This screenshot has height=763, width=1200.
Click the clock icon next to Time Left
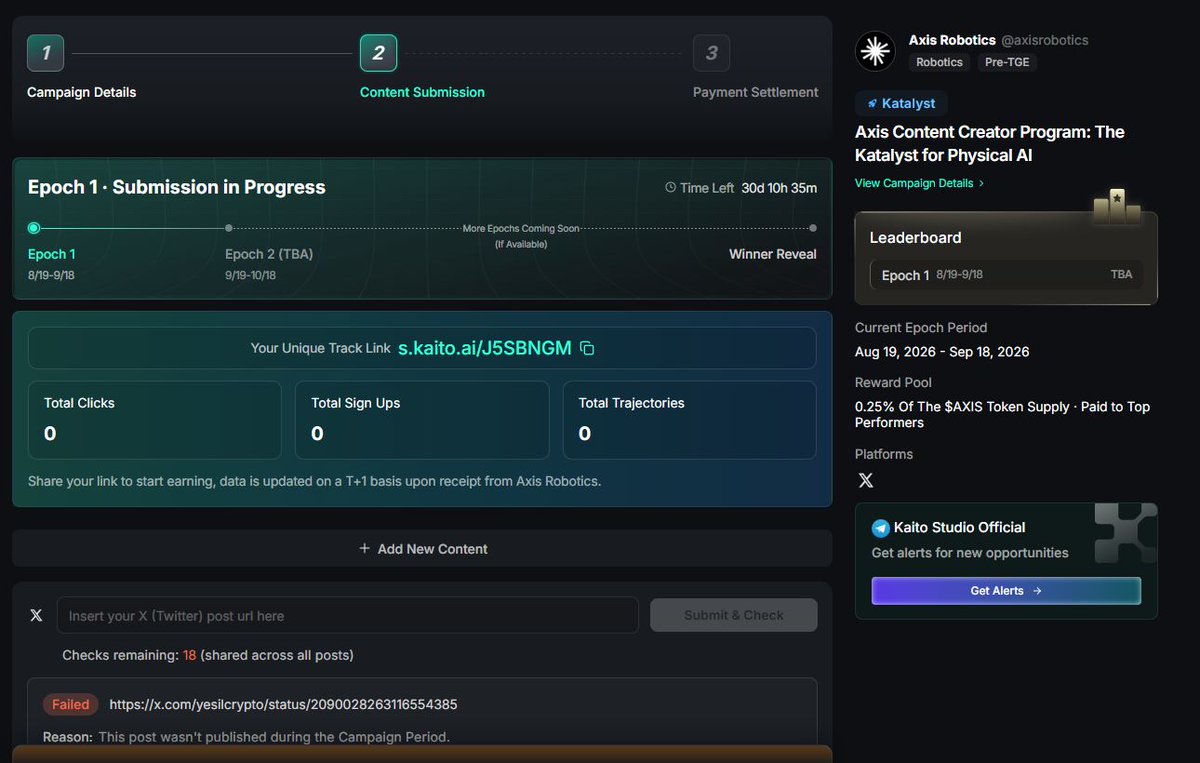[670, 188]
